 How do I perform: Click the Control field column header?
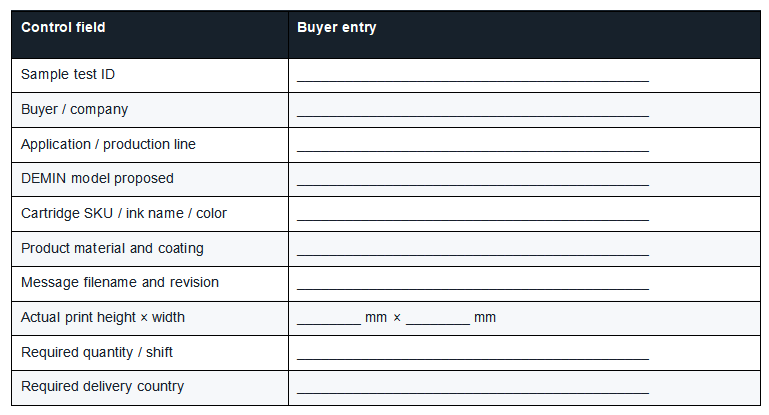63,27
